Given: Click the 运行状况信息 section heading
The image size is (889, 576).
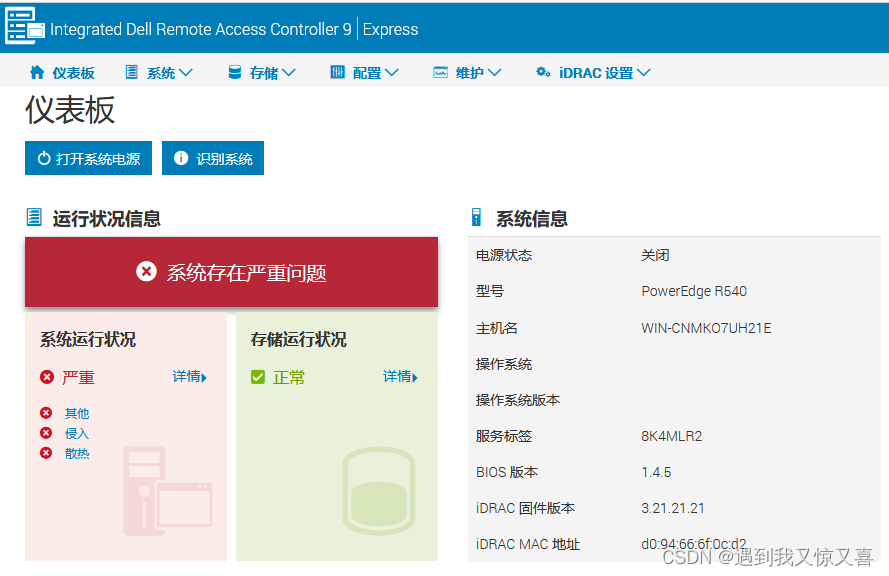Looking at the screenshot, I should pyautogui.click(x=107, y=218).
